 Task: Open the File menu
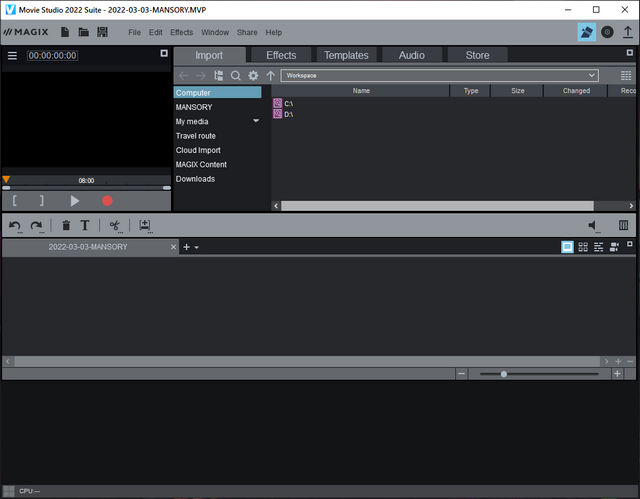(134, 32)
